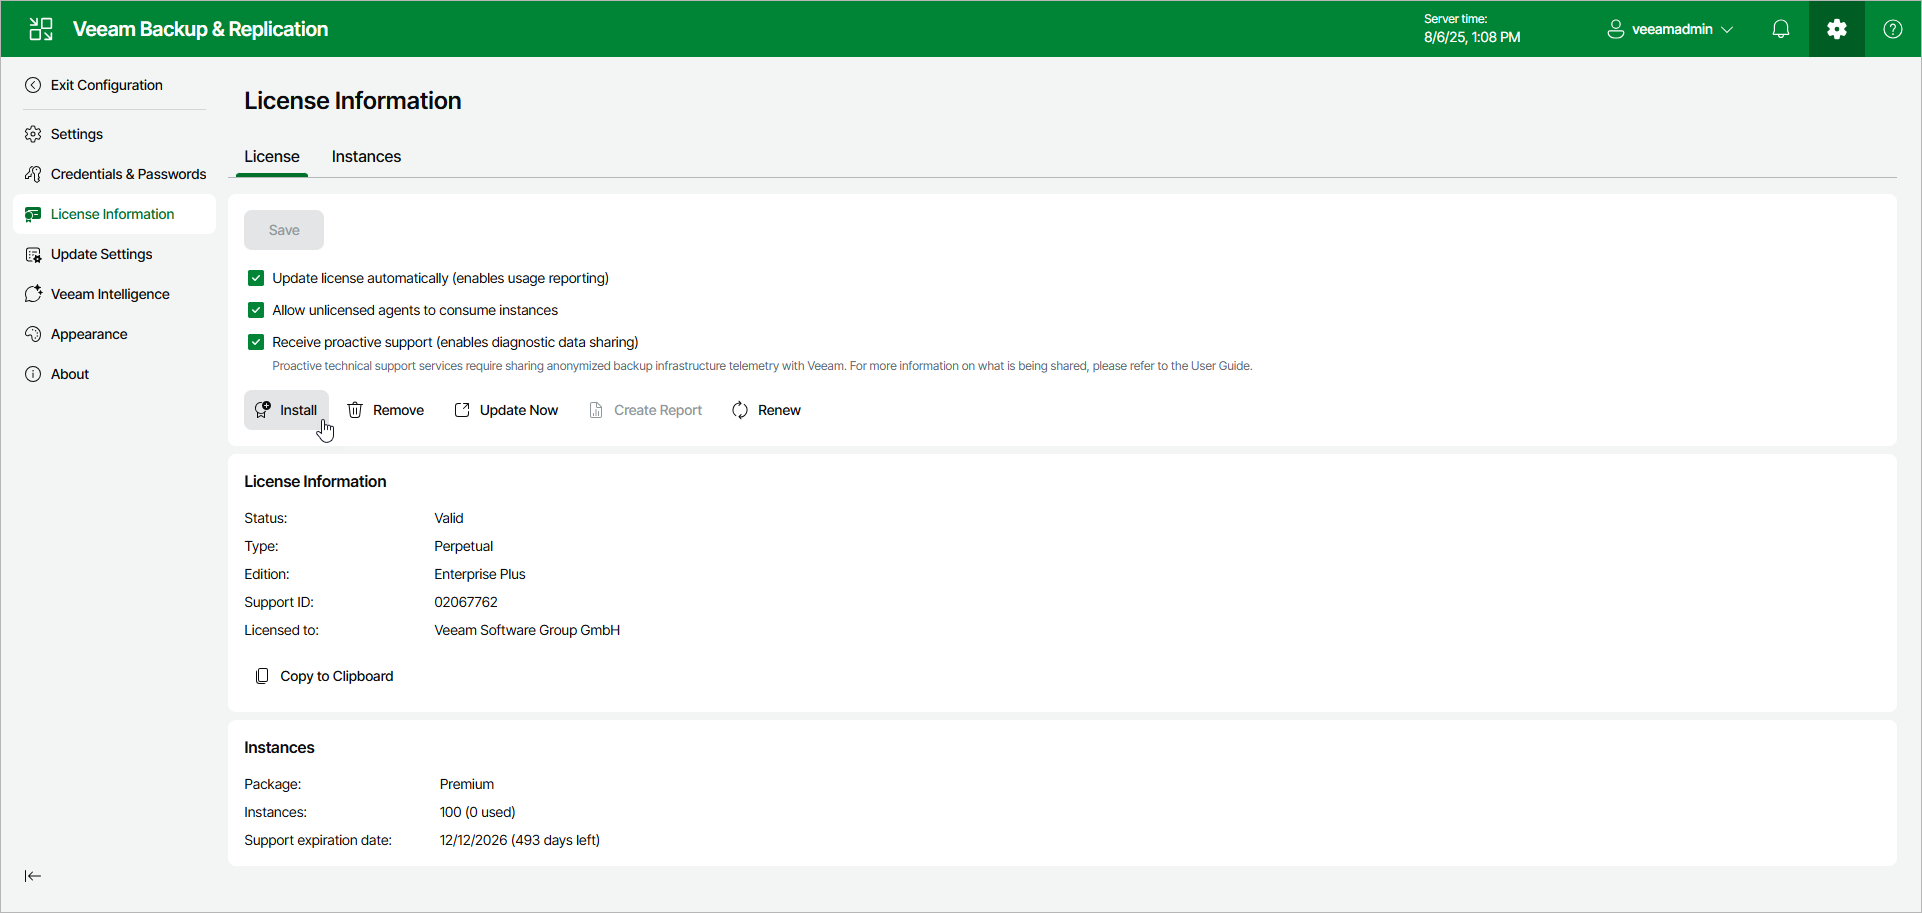Open Veeam Intelligence in the sidebar
This screenshot has width=1922, height=913.
click(114, 294)
